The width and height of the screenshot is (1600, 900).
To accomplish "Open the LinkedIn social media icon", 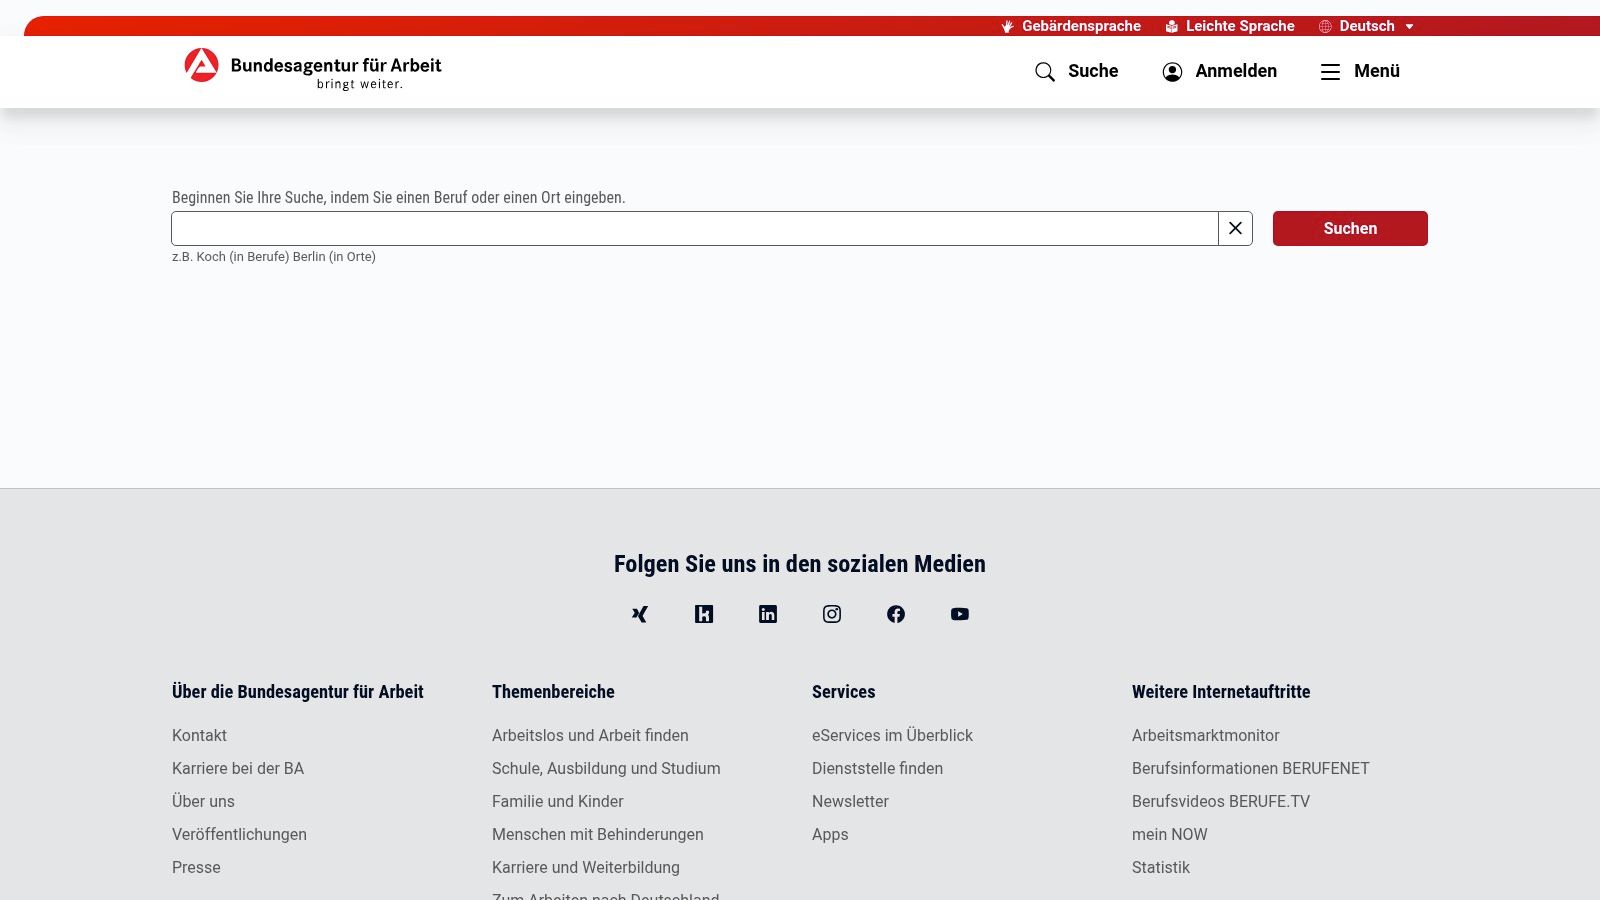I will tap(768, 614).
